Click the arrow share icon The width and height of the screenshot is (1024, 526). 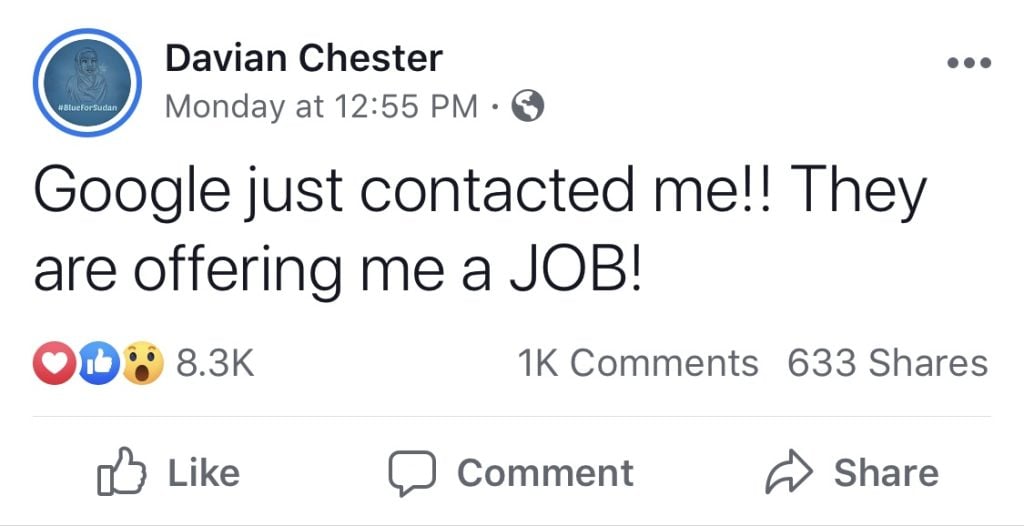790,472
